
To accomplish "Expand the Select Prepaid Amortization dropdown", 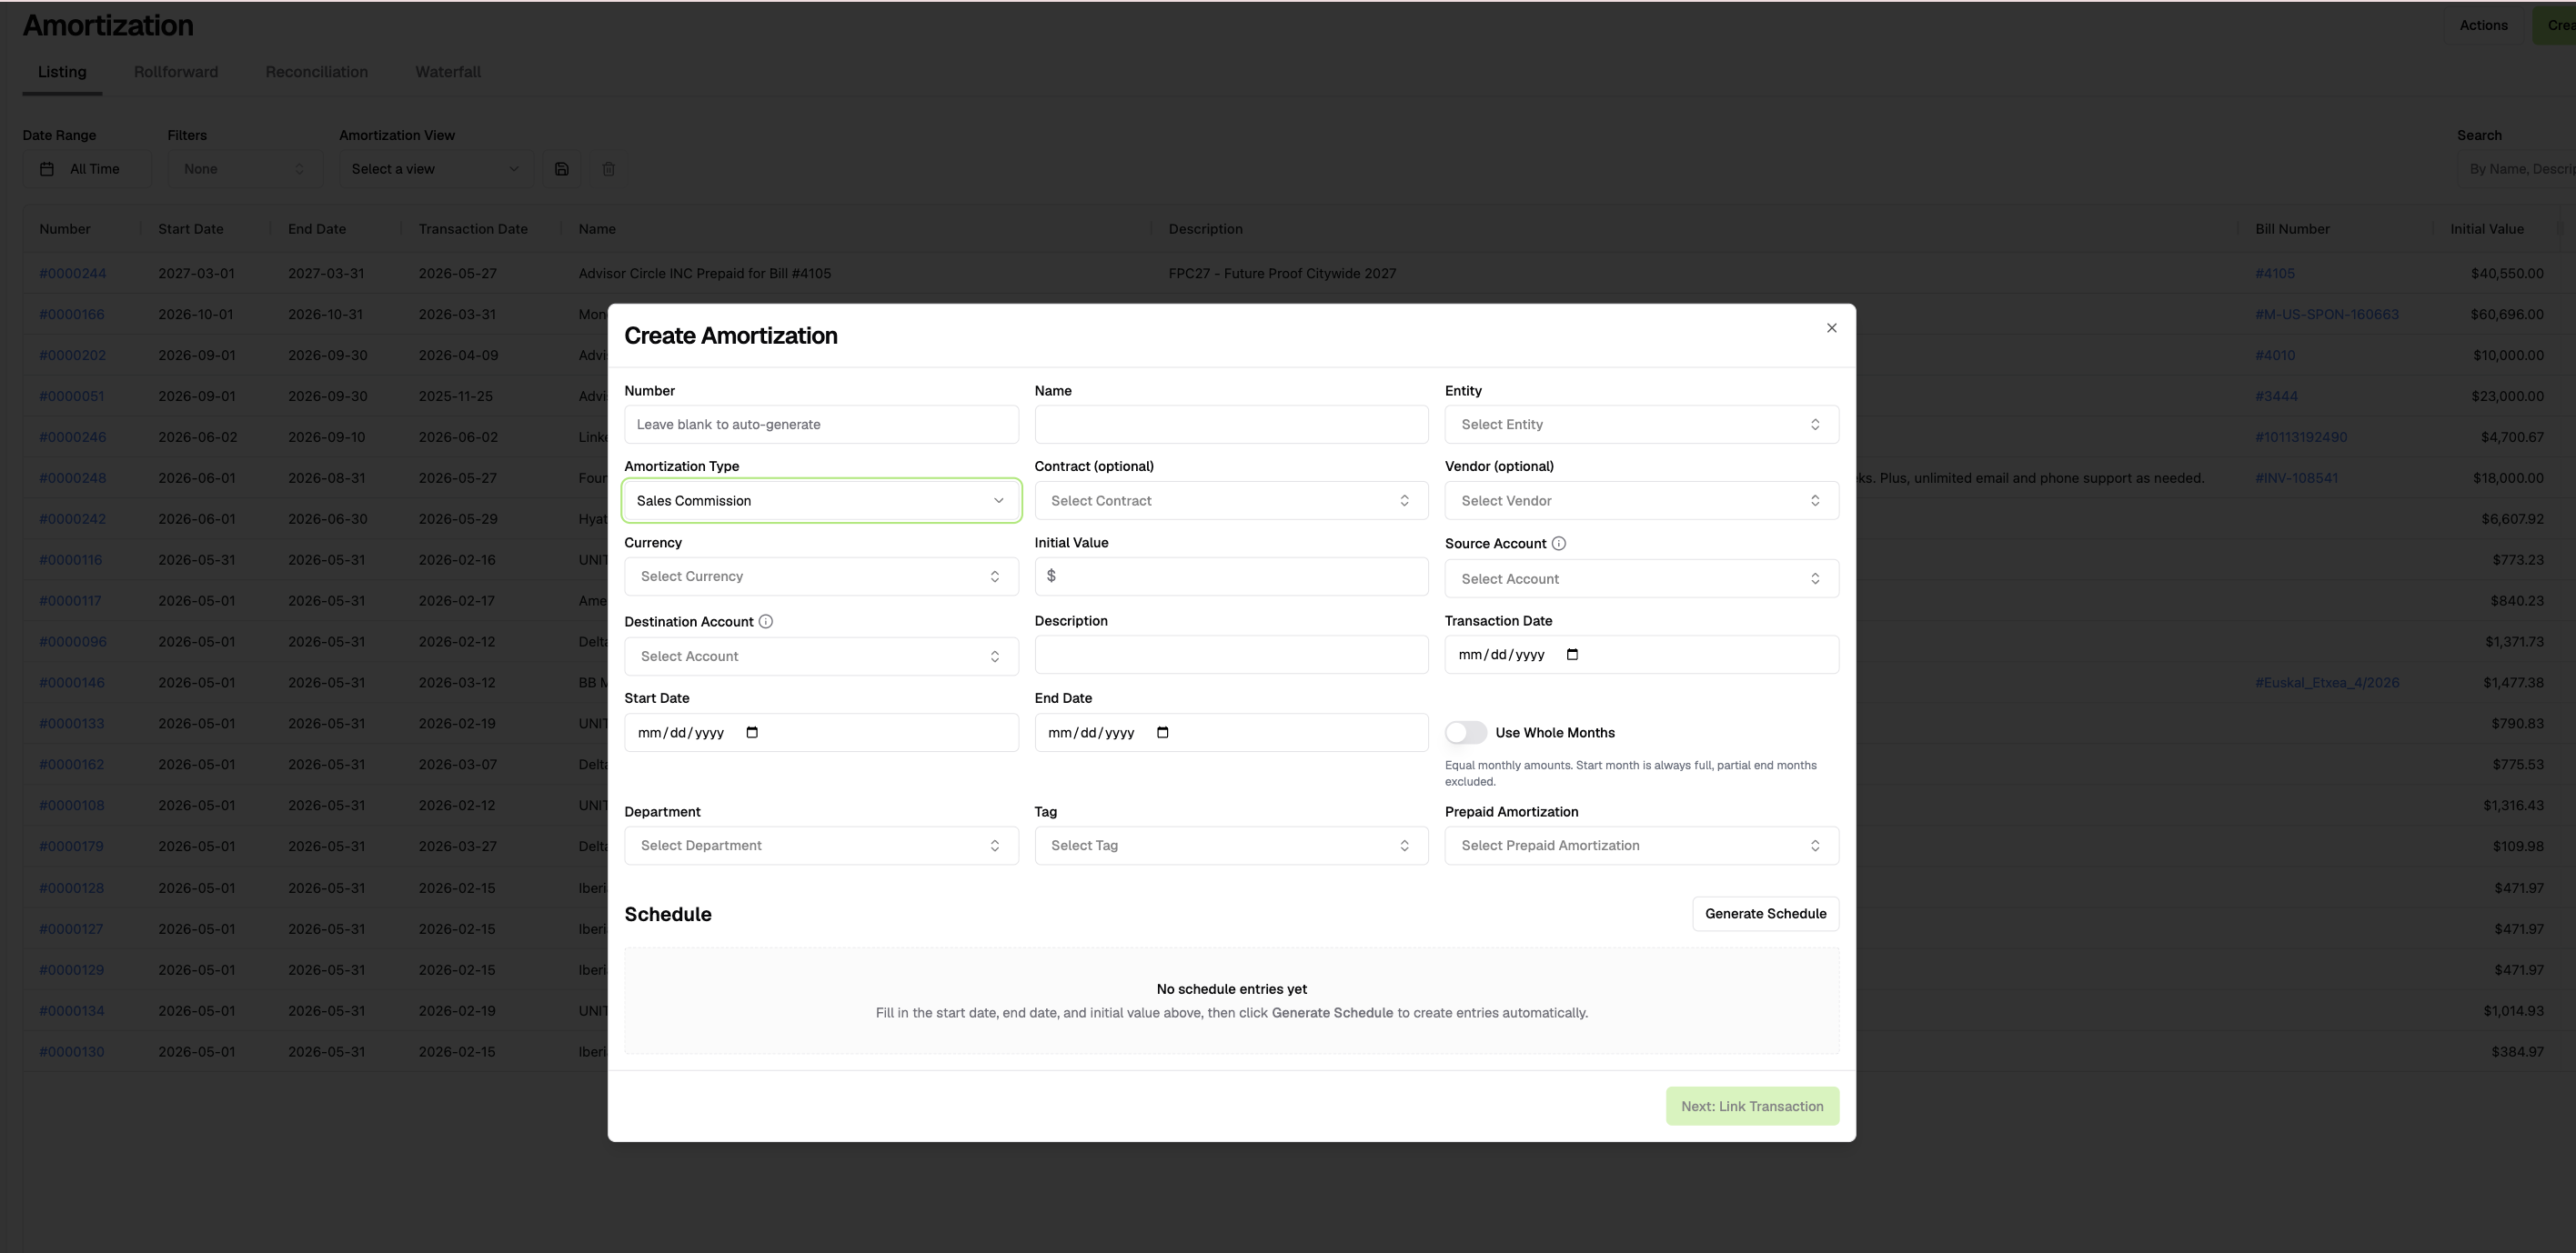I will click(x=1641, y=846).
